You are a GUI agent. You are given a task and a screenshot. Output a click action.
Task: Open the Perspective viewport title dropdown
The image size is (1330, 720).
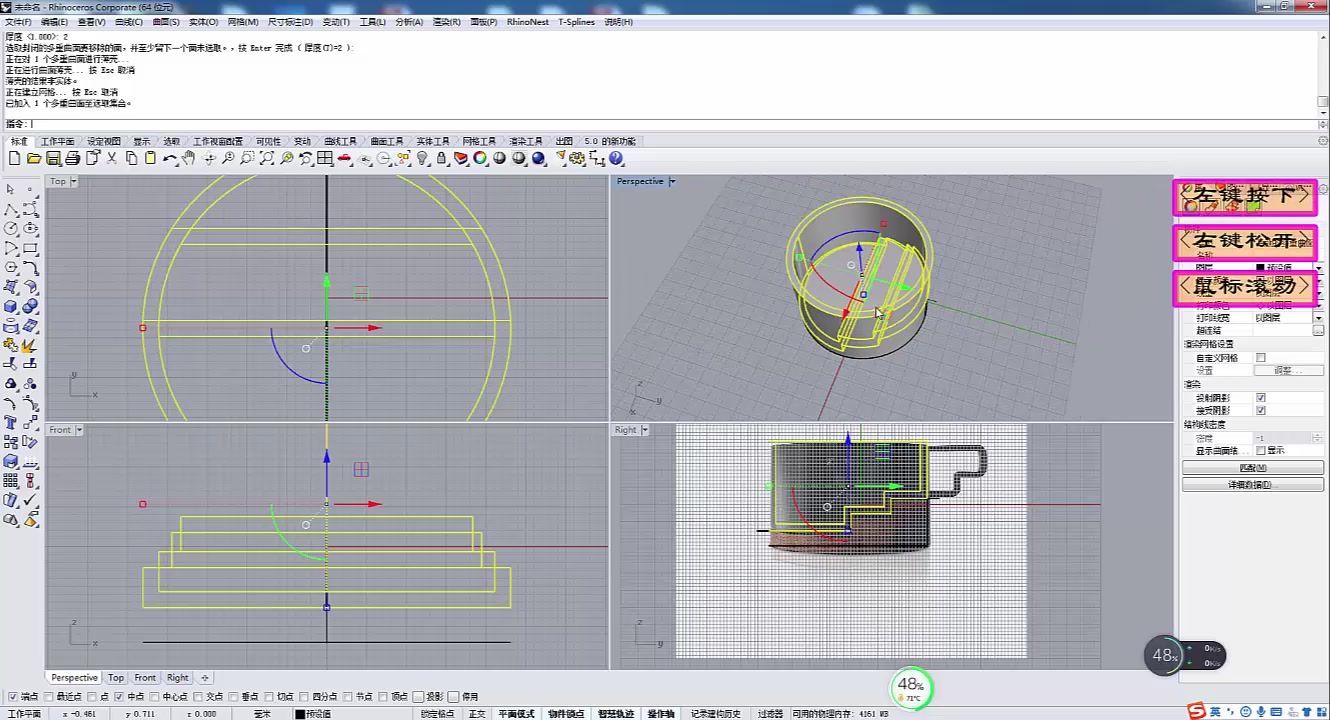point(672,181)
